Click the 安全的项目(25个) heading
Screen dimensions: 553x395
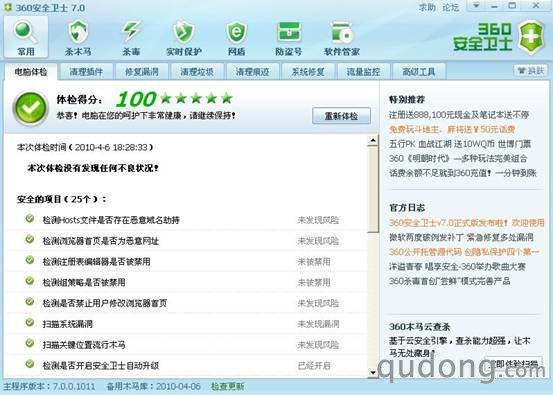62,199
